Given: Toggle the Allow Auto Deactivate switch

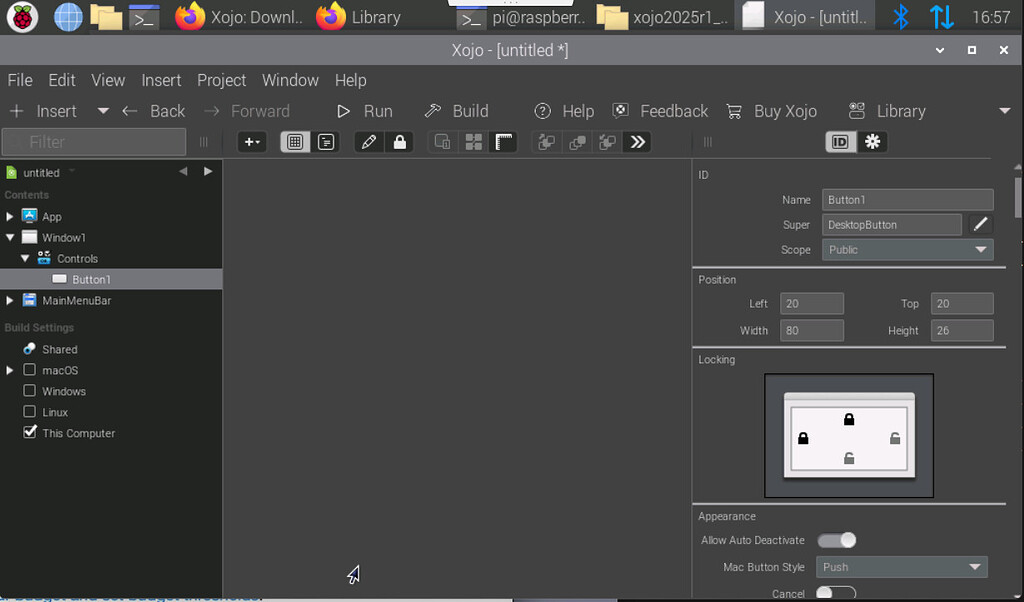Looking at the screenshot, I should coord(837,540).
